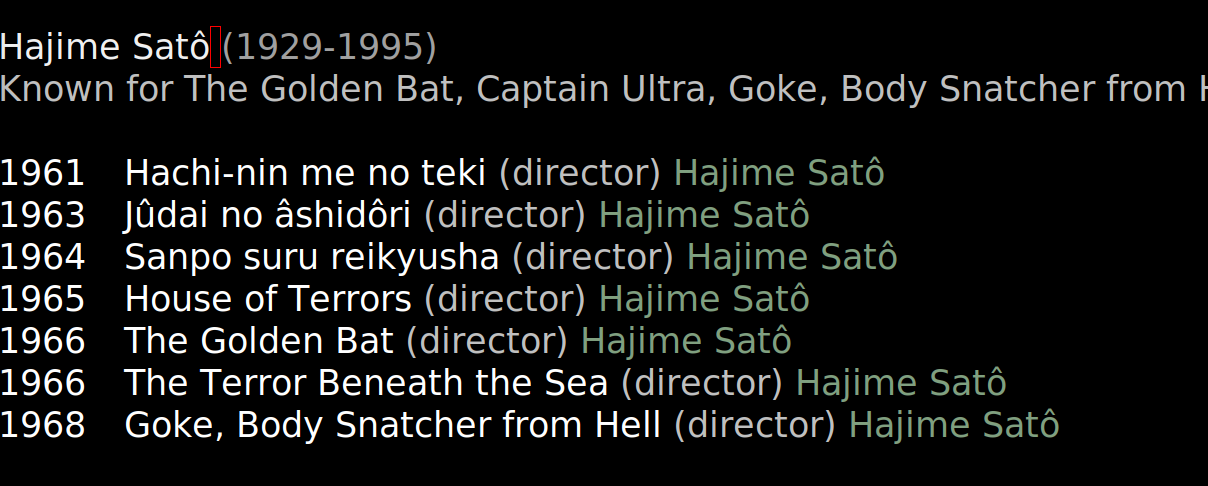Click green Hajime Satô name beside House of Terrors

pyautogui.click(x=704, y=299)
